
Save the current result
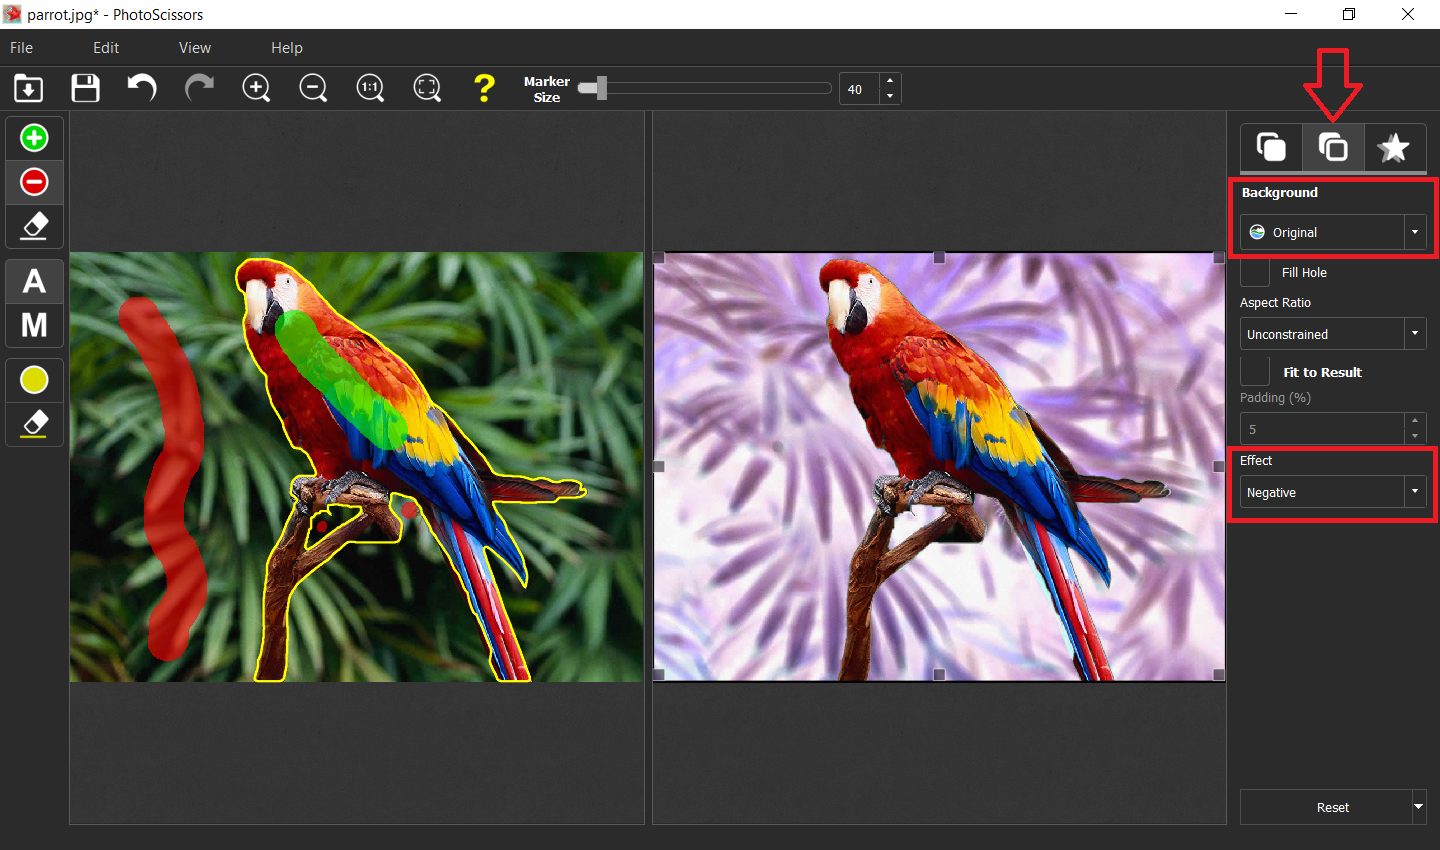tap(85, 88)
